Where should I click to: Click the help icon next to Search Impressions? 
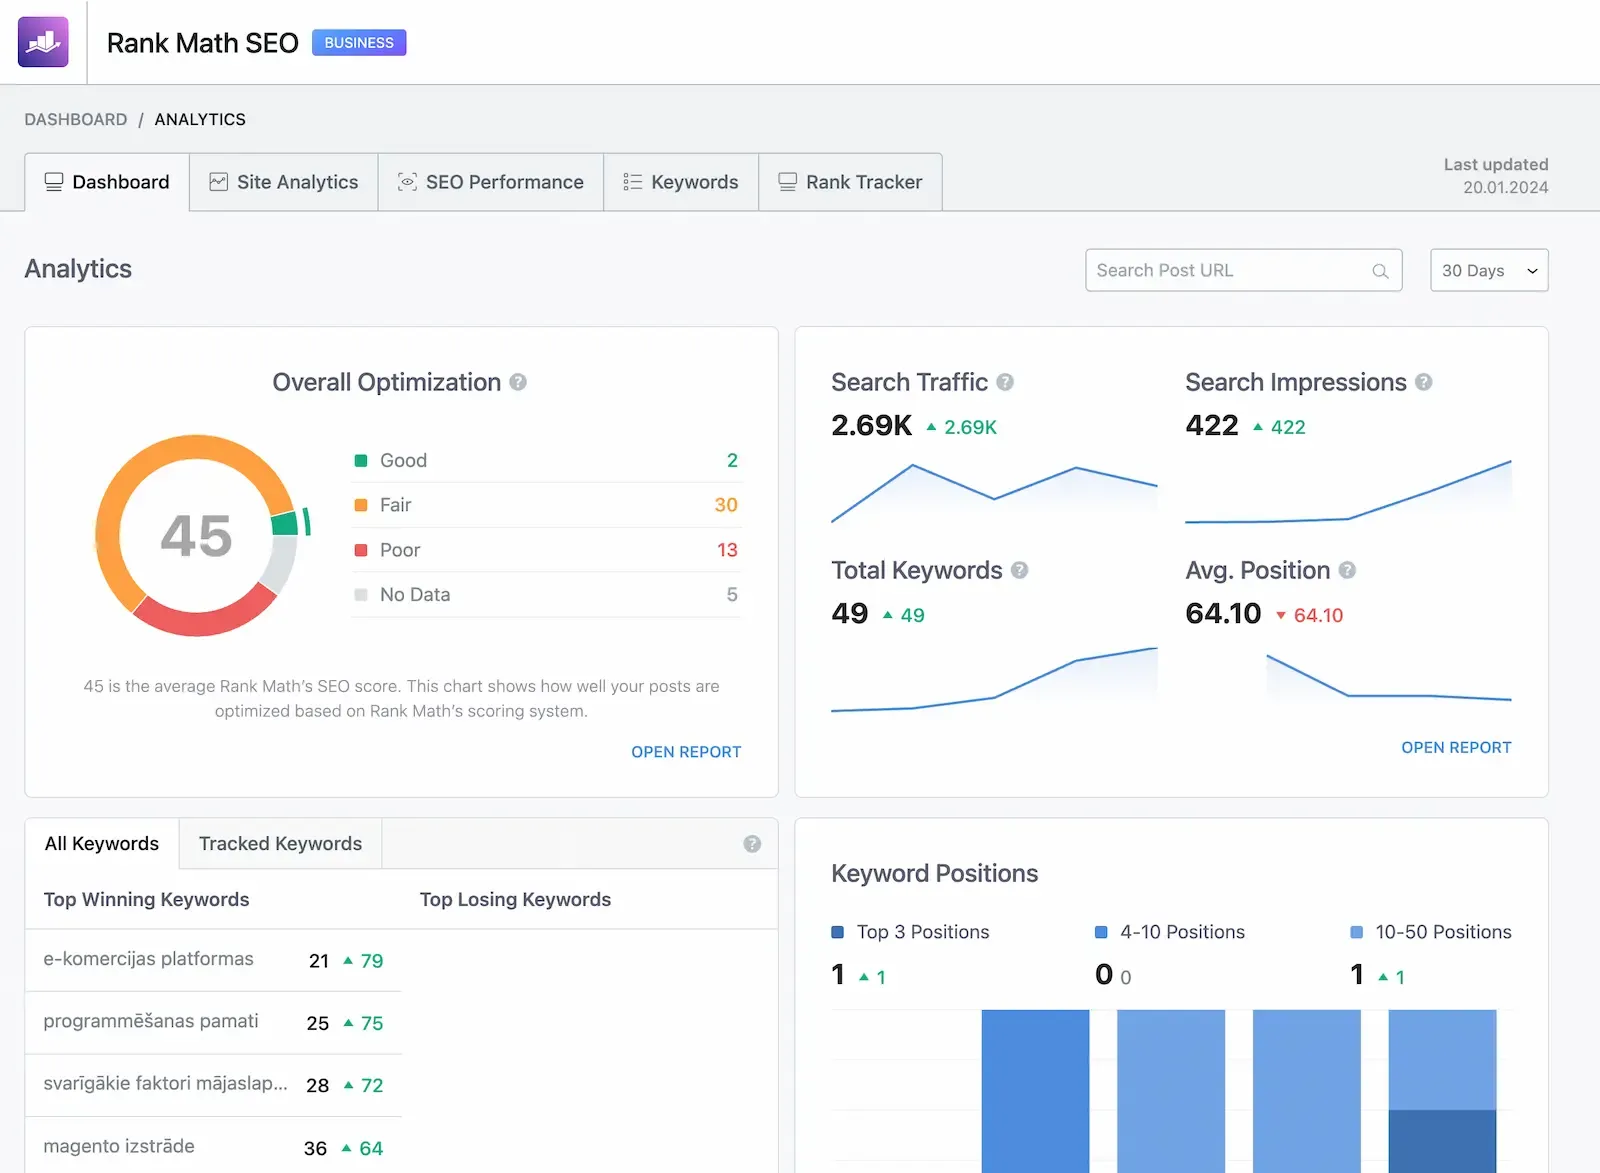[x=1424, y=382]
